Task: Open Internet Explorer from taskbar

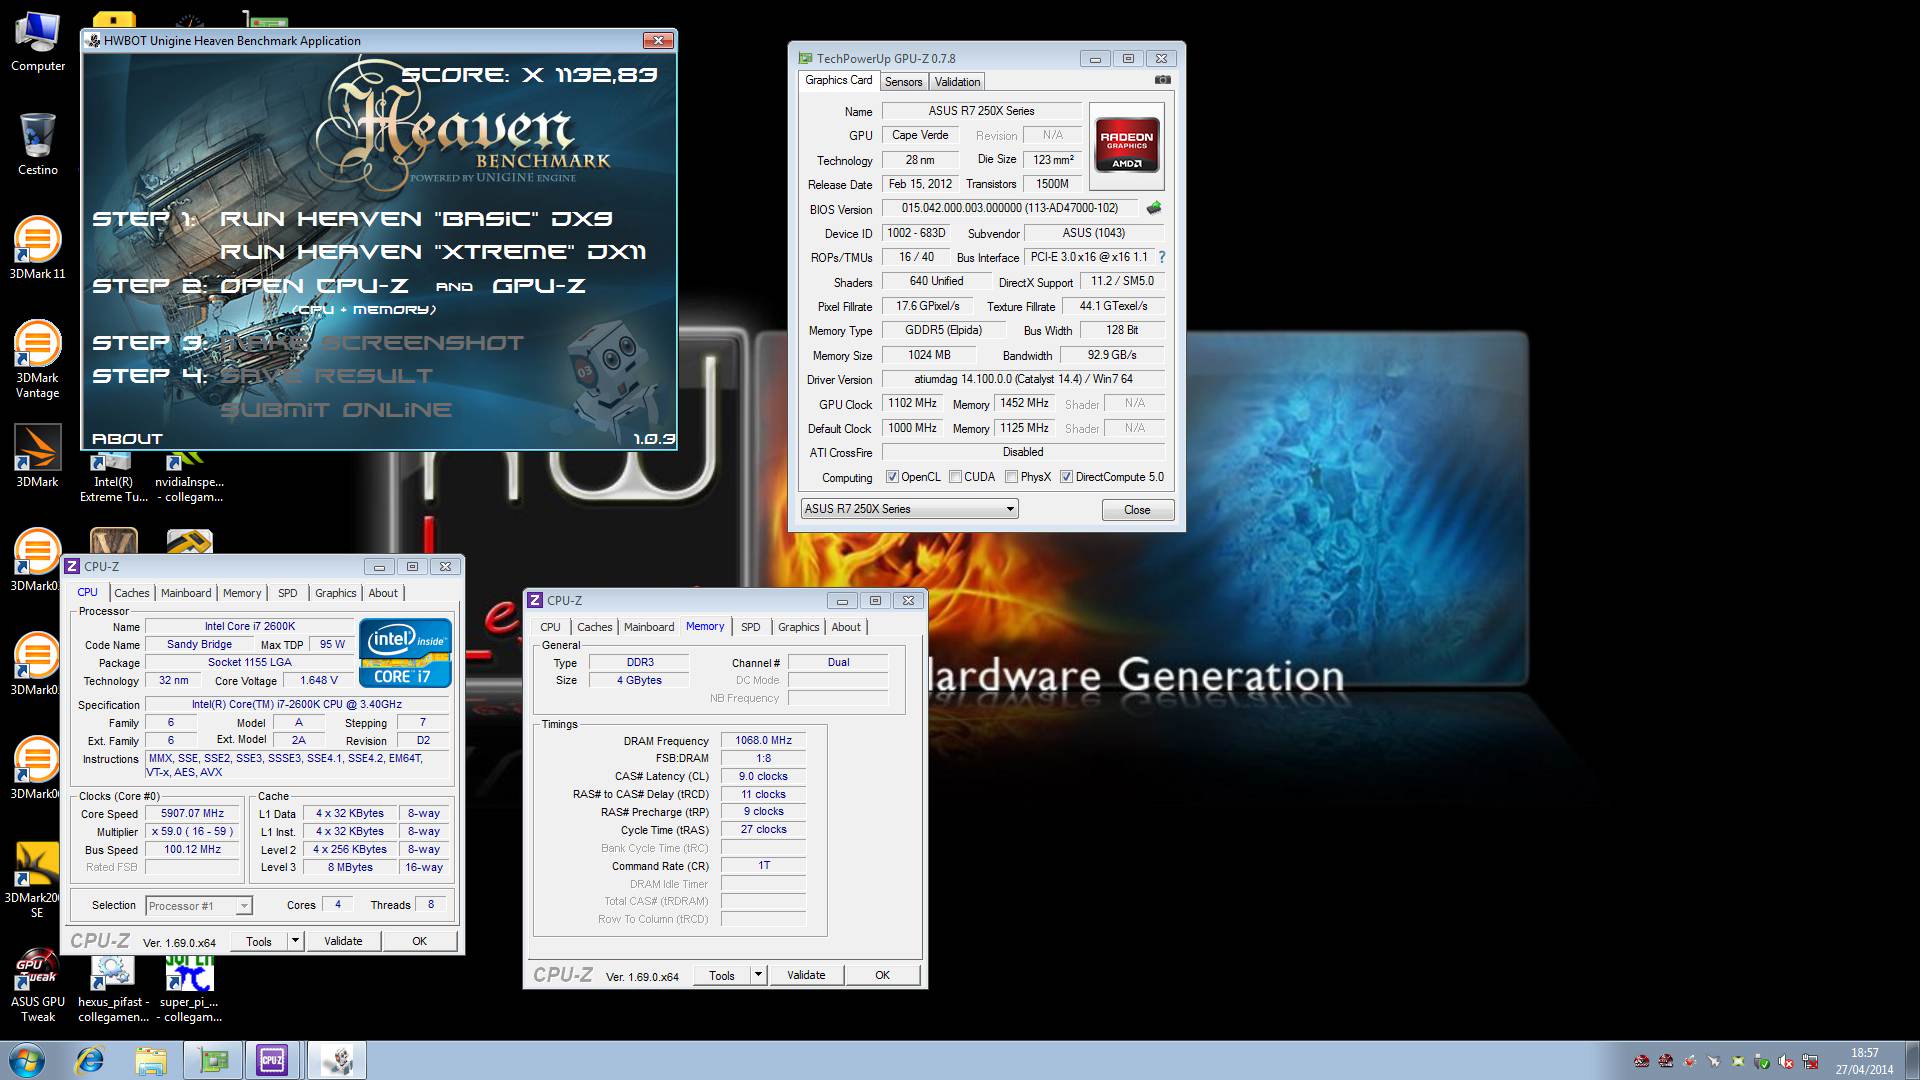Action: click(x=90, y=1060)
